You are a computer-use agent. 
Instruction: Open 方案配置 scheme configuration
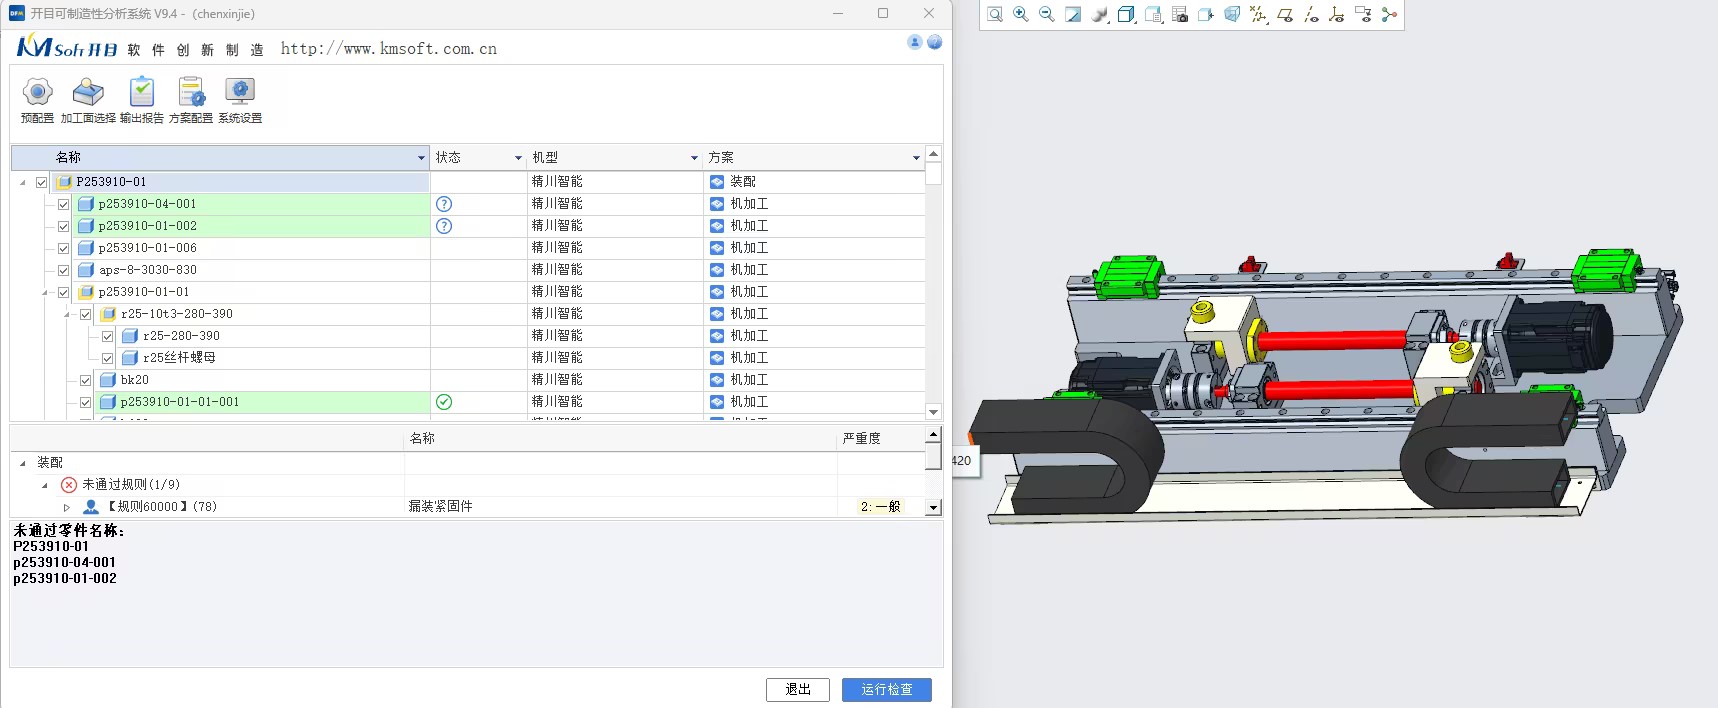tap(190, 100)
